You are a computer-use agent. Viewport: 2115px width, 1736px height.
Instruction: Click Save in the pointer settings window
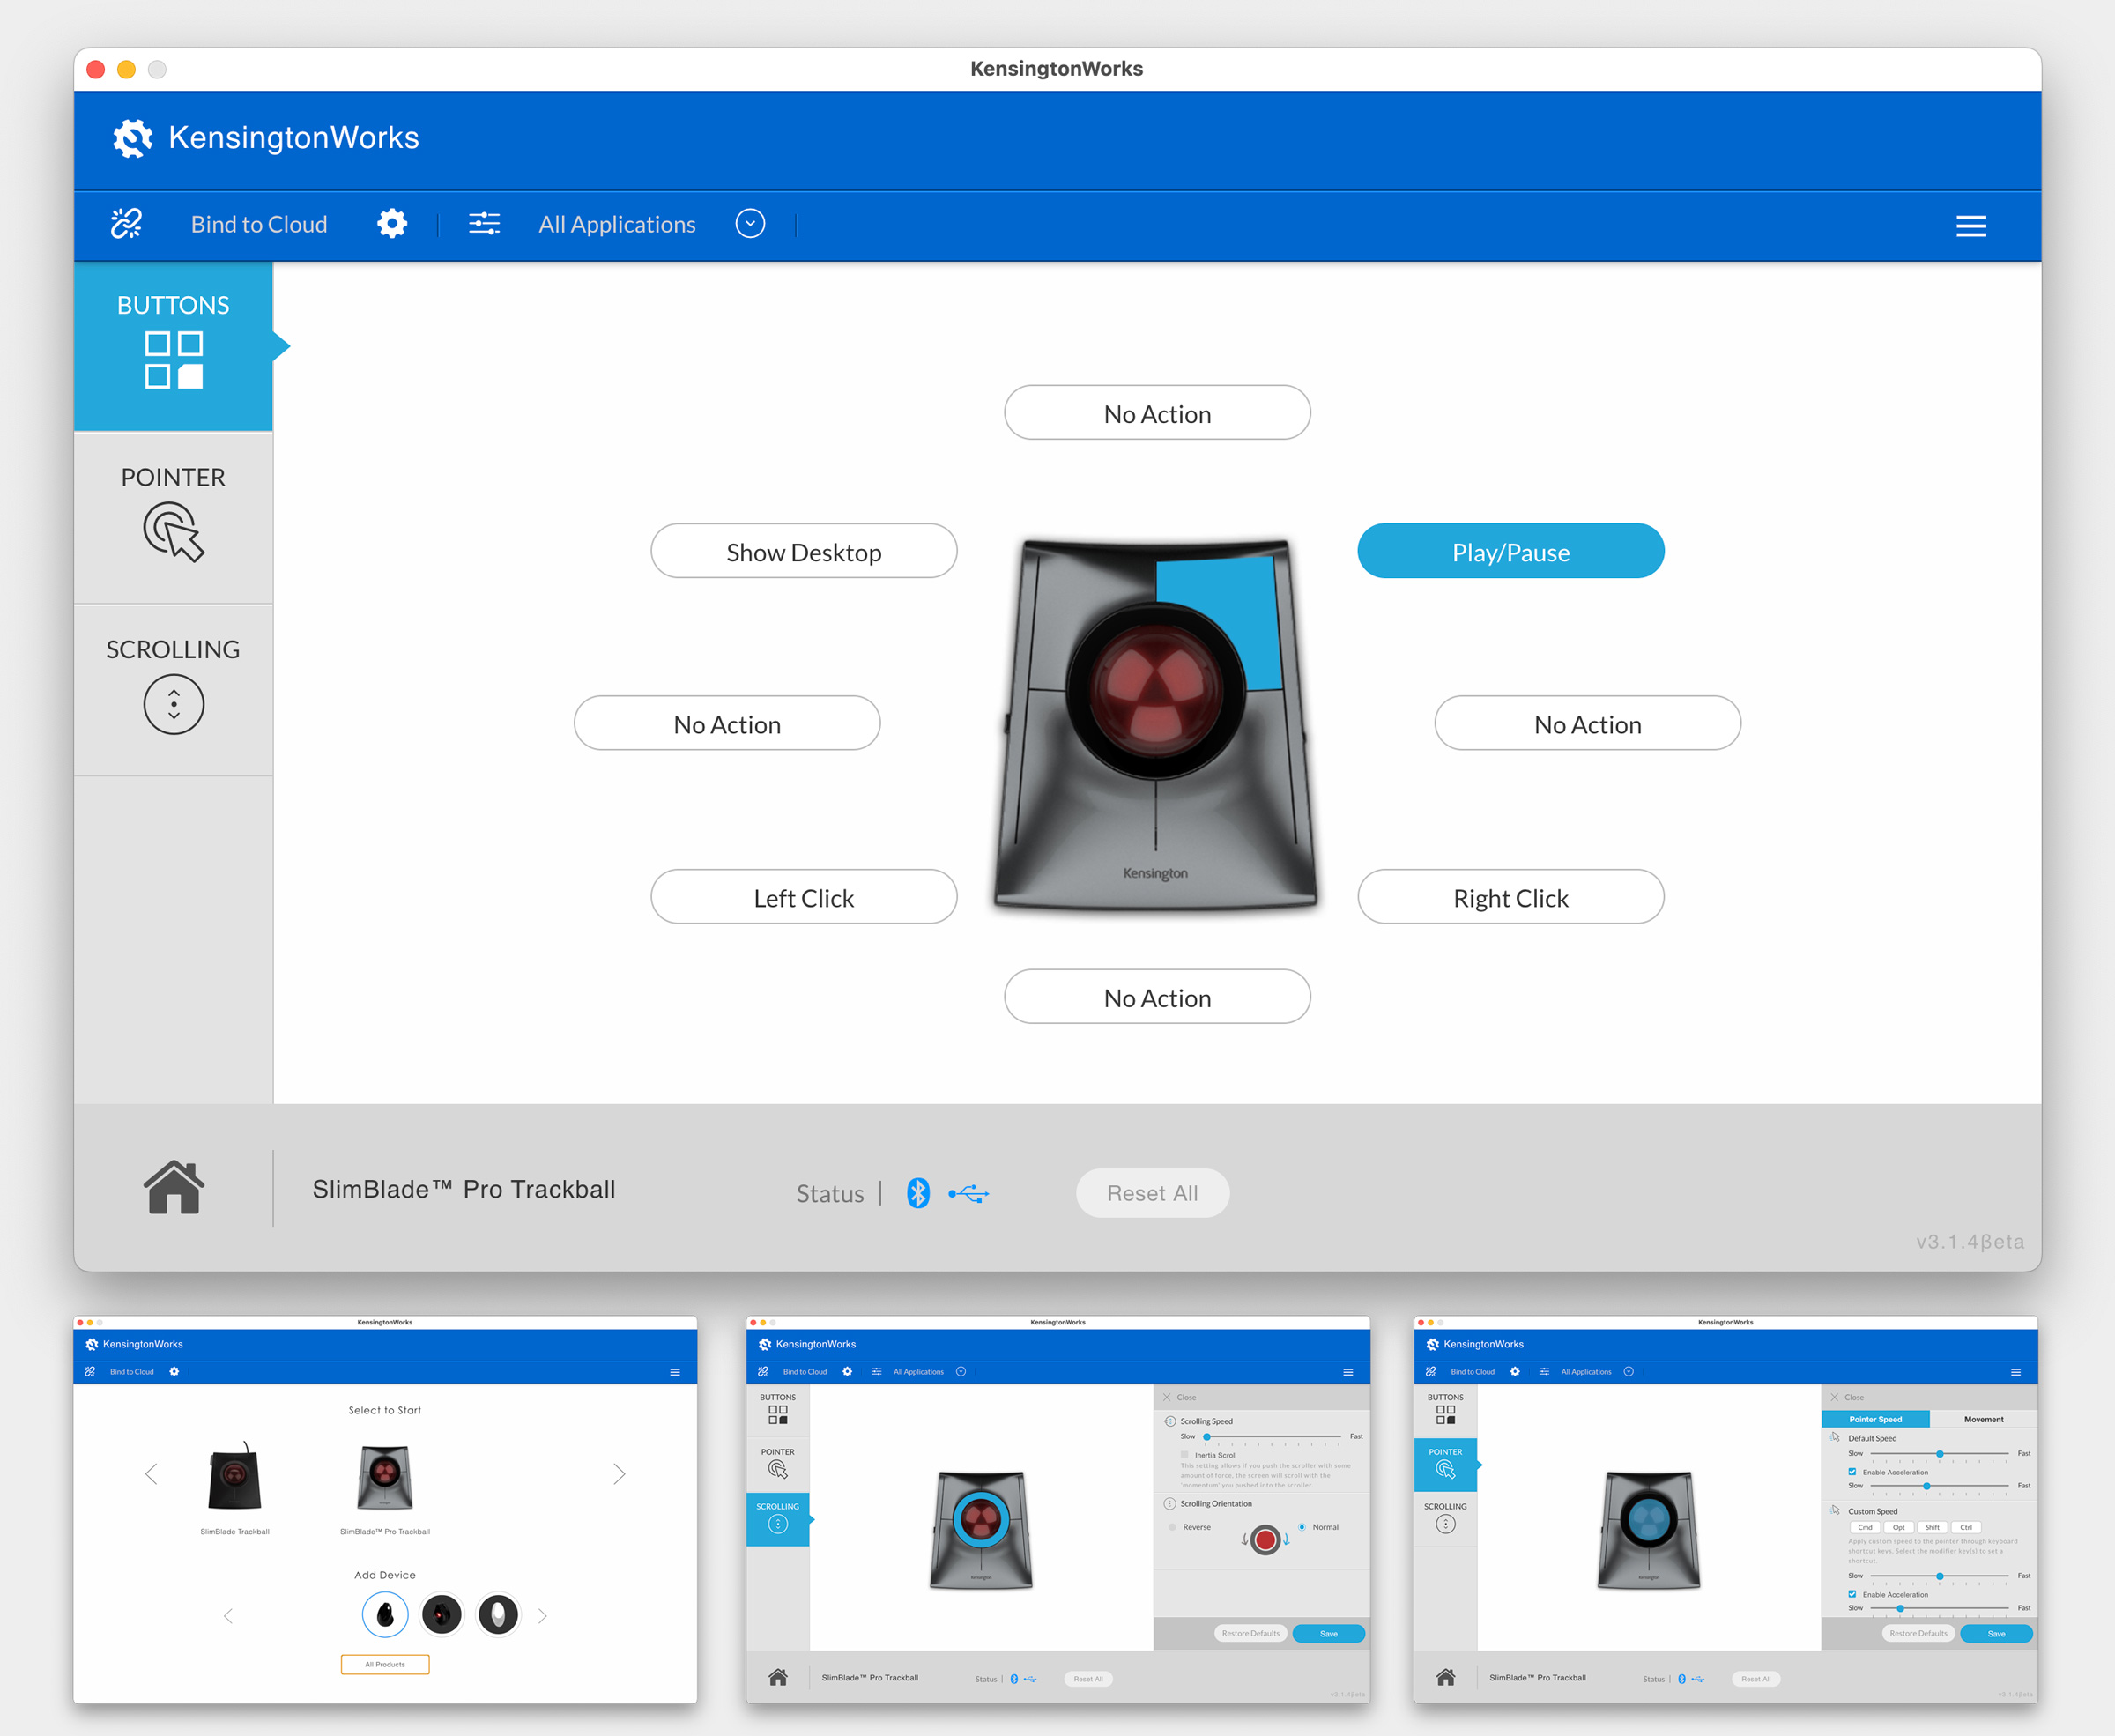click(1996, 1633)
